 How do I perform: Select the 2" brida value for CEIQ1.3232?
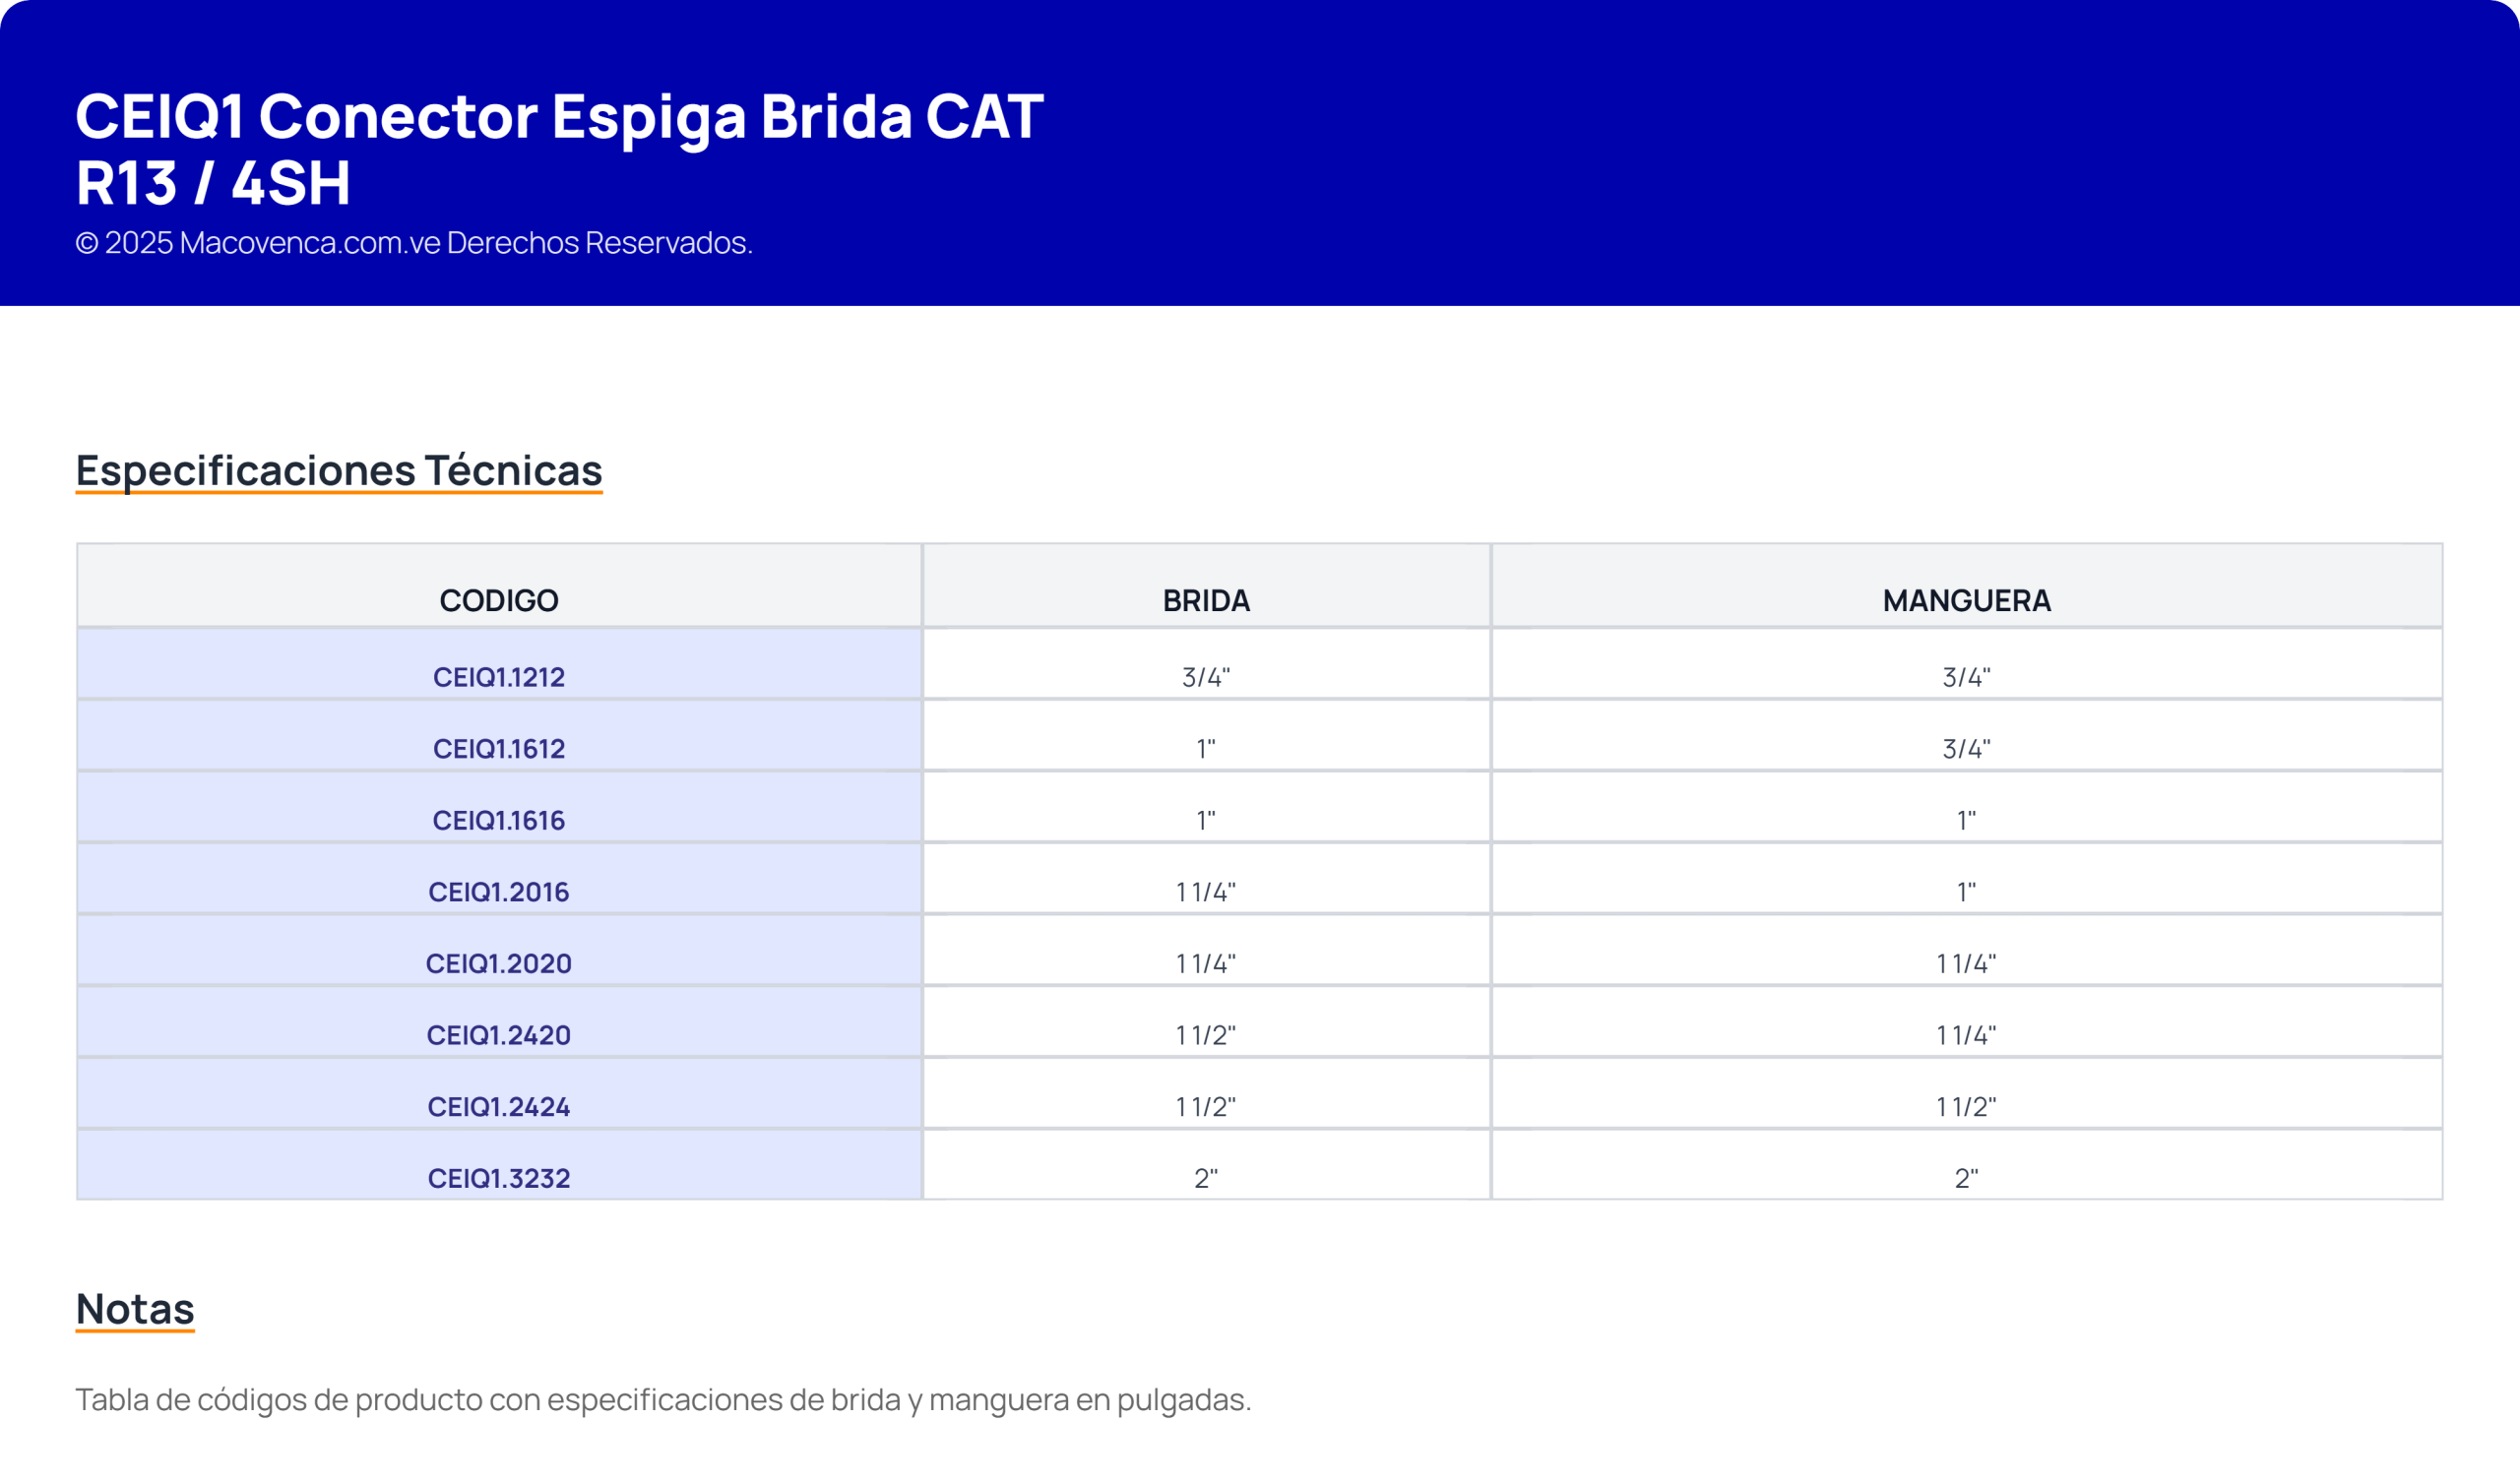pyautogui.click(x=1206, y=1178)
